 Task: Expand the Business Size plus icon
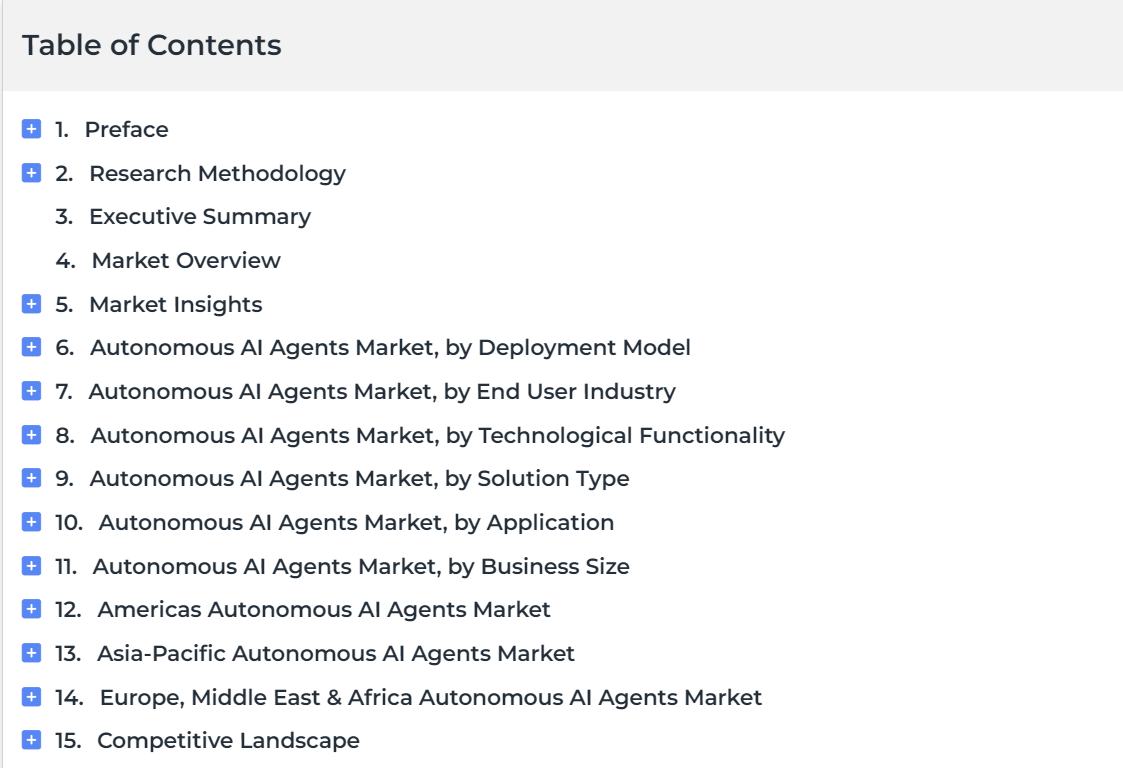tap(32, 566)
